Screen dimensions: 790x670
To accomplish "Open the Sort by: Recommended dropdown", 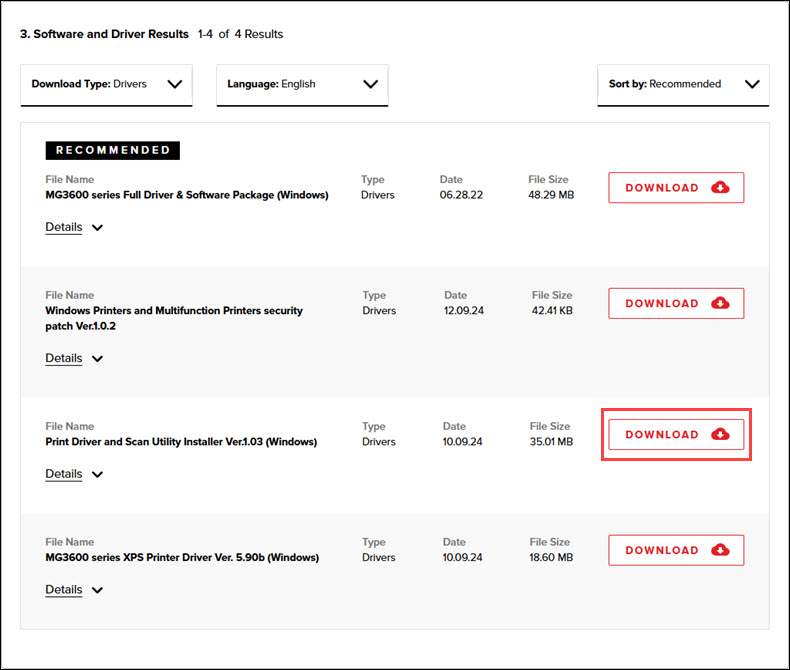I will (x=683, y=85).
